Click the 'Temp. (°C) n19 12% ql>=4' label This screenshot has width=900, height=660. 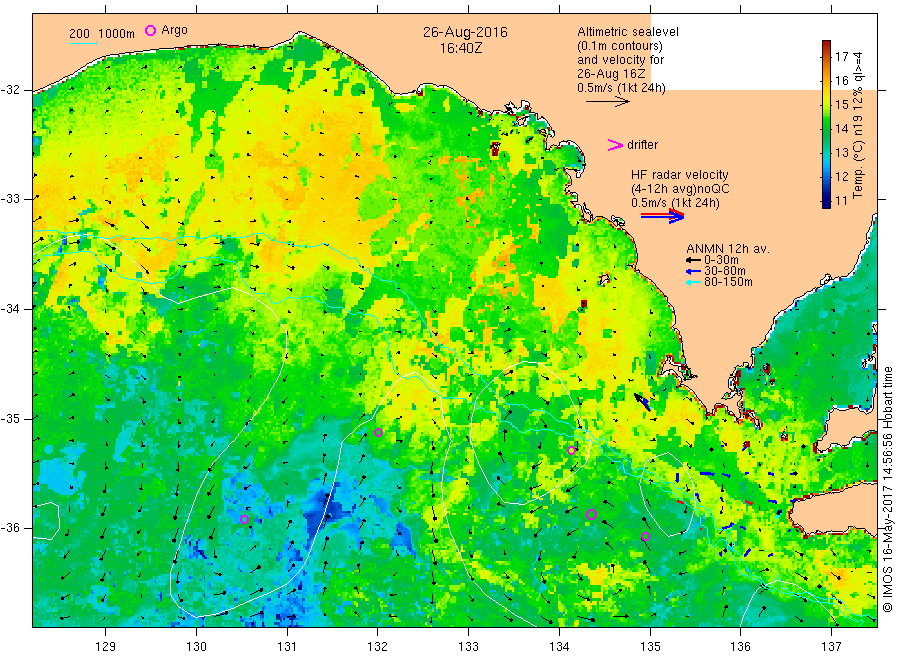(858, 125)
